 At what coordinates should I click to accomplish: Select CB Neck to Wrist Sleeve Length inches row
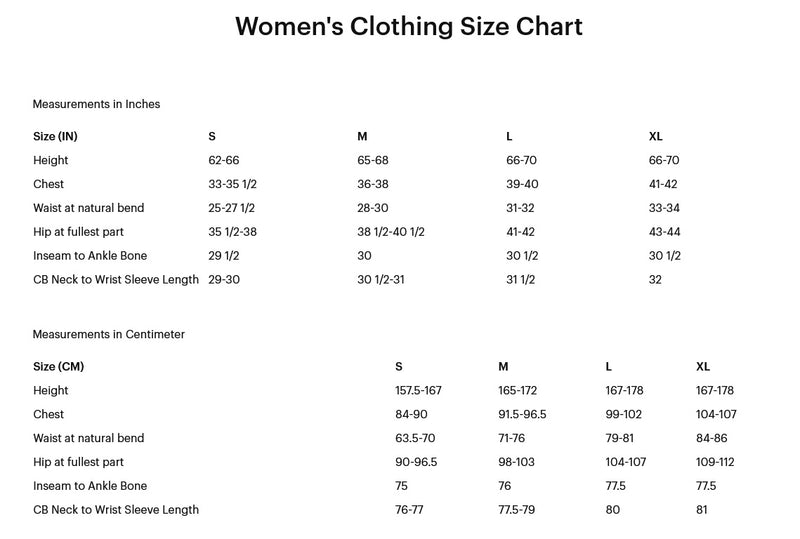coord(116,280)
